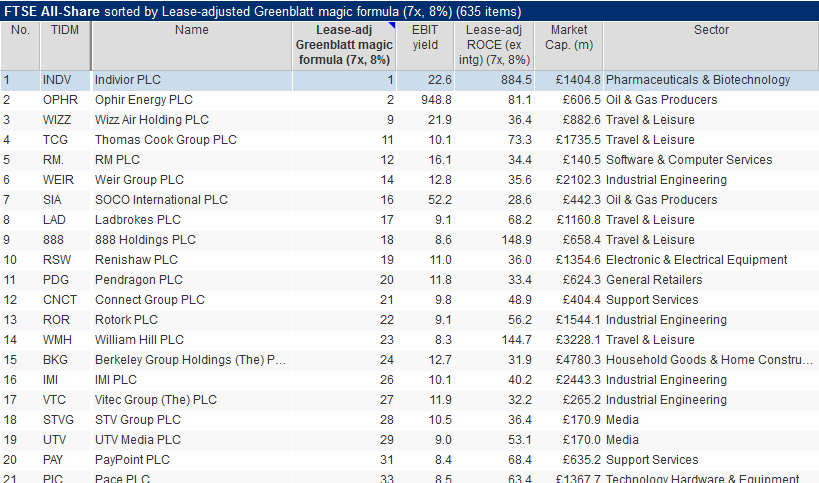Click the STVG ticker cell
Image resolution: width=819 pixels, height=483 pixels.
click(58, 420)
